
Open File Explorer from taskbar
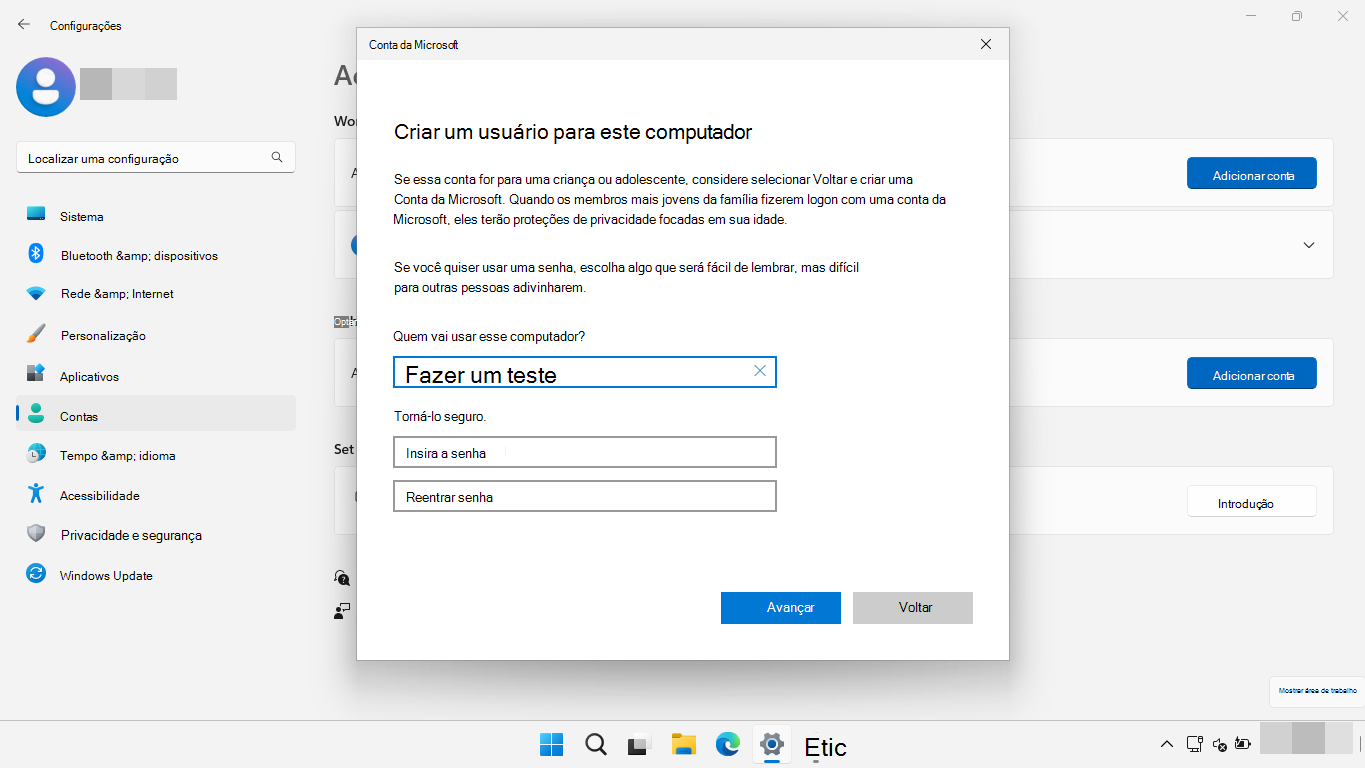click(x=683, y=745)
